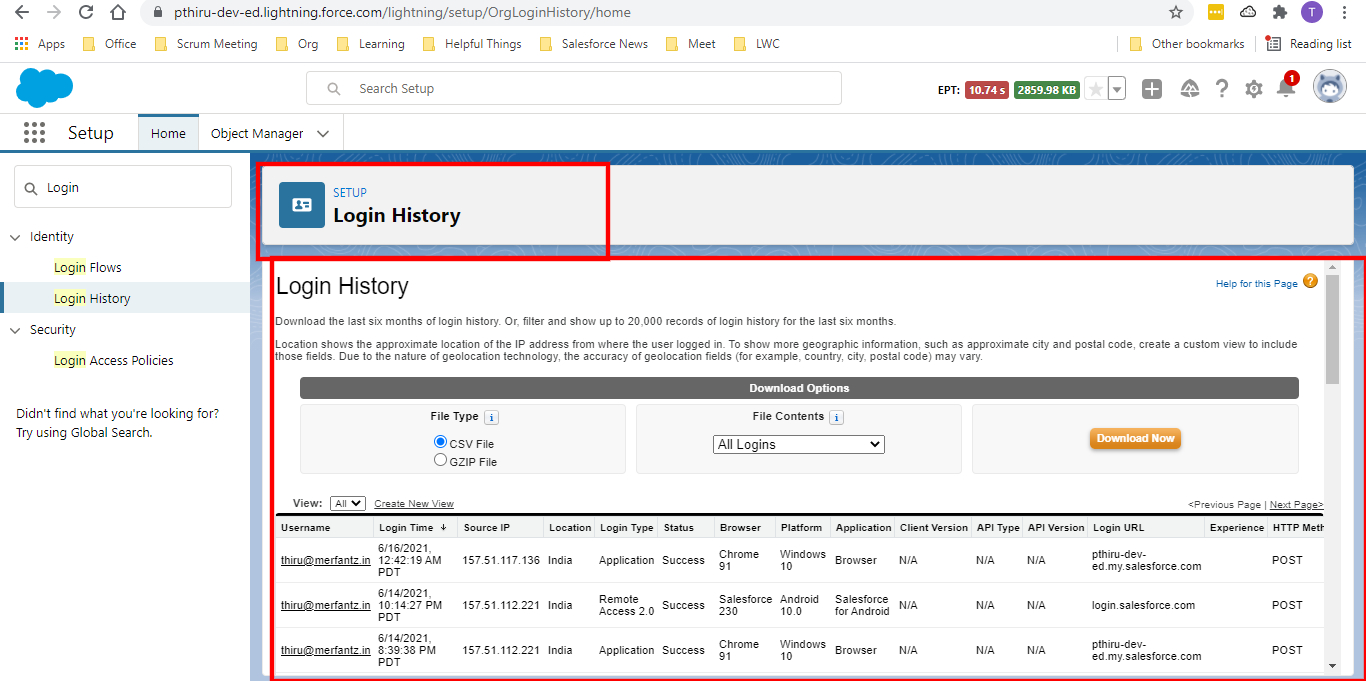Image resolution: width=1366 pixels, height=681 pixels.
Task: Open the All Logins file contents dropdown
Action: click(x=798, y=443)
